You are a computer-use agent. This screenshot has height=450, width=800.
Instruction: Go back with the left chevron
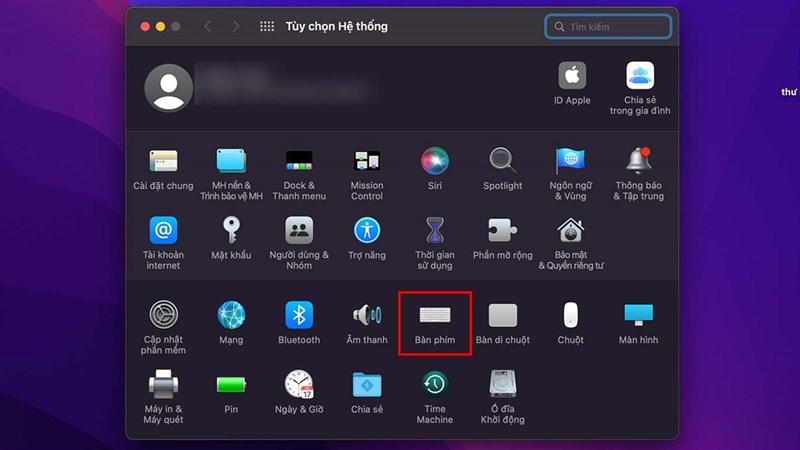208,26
